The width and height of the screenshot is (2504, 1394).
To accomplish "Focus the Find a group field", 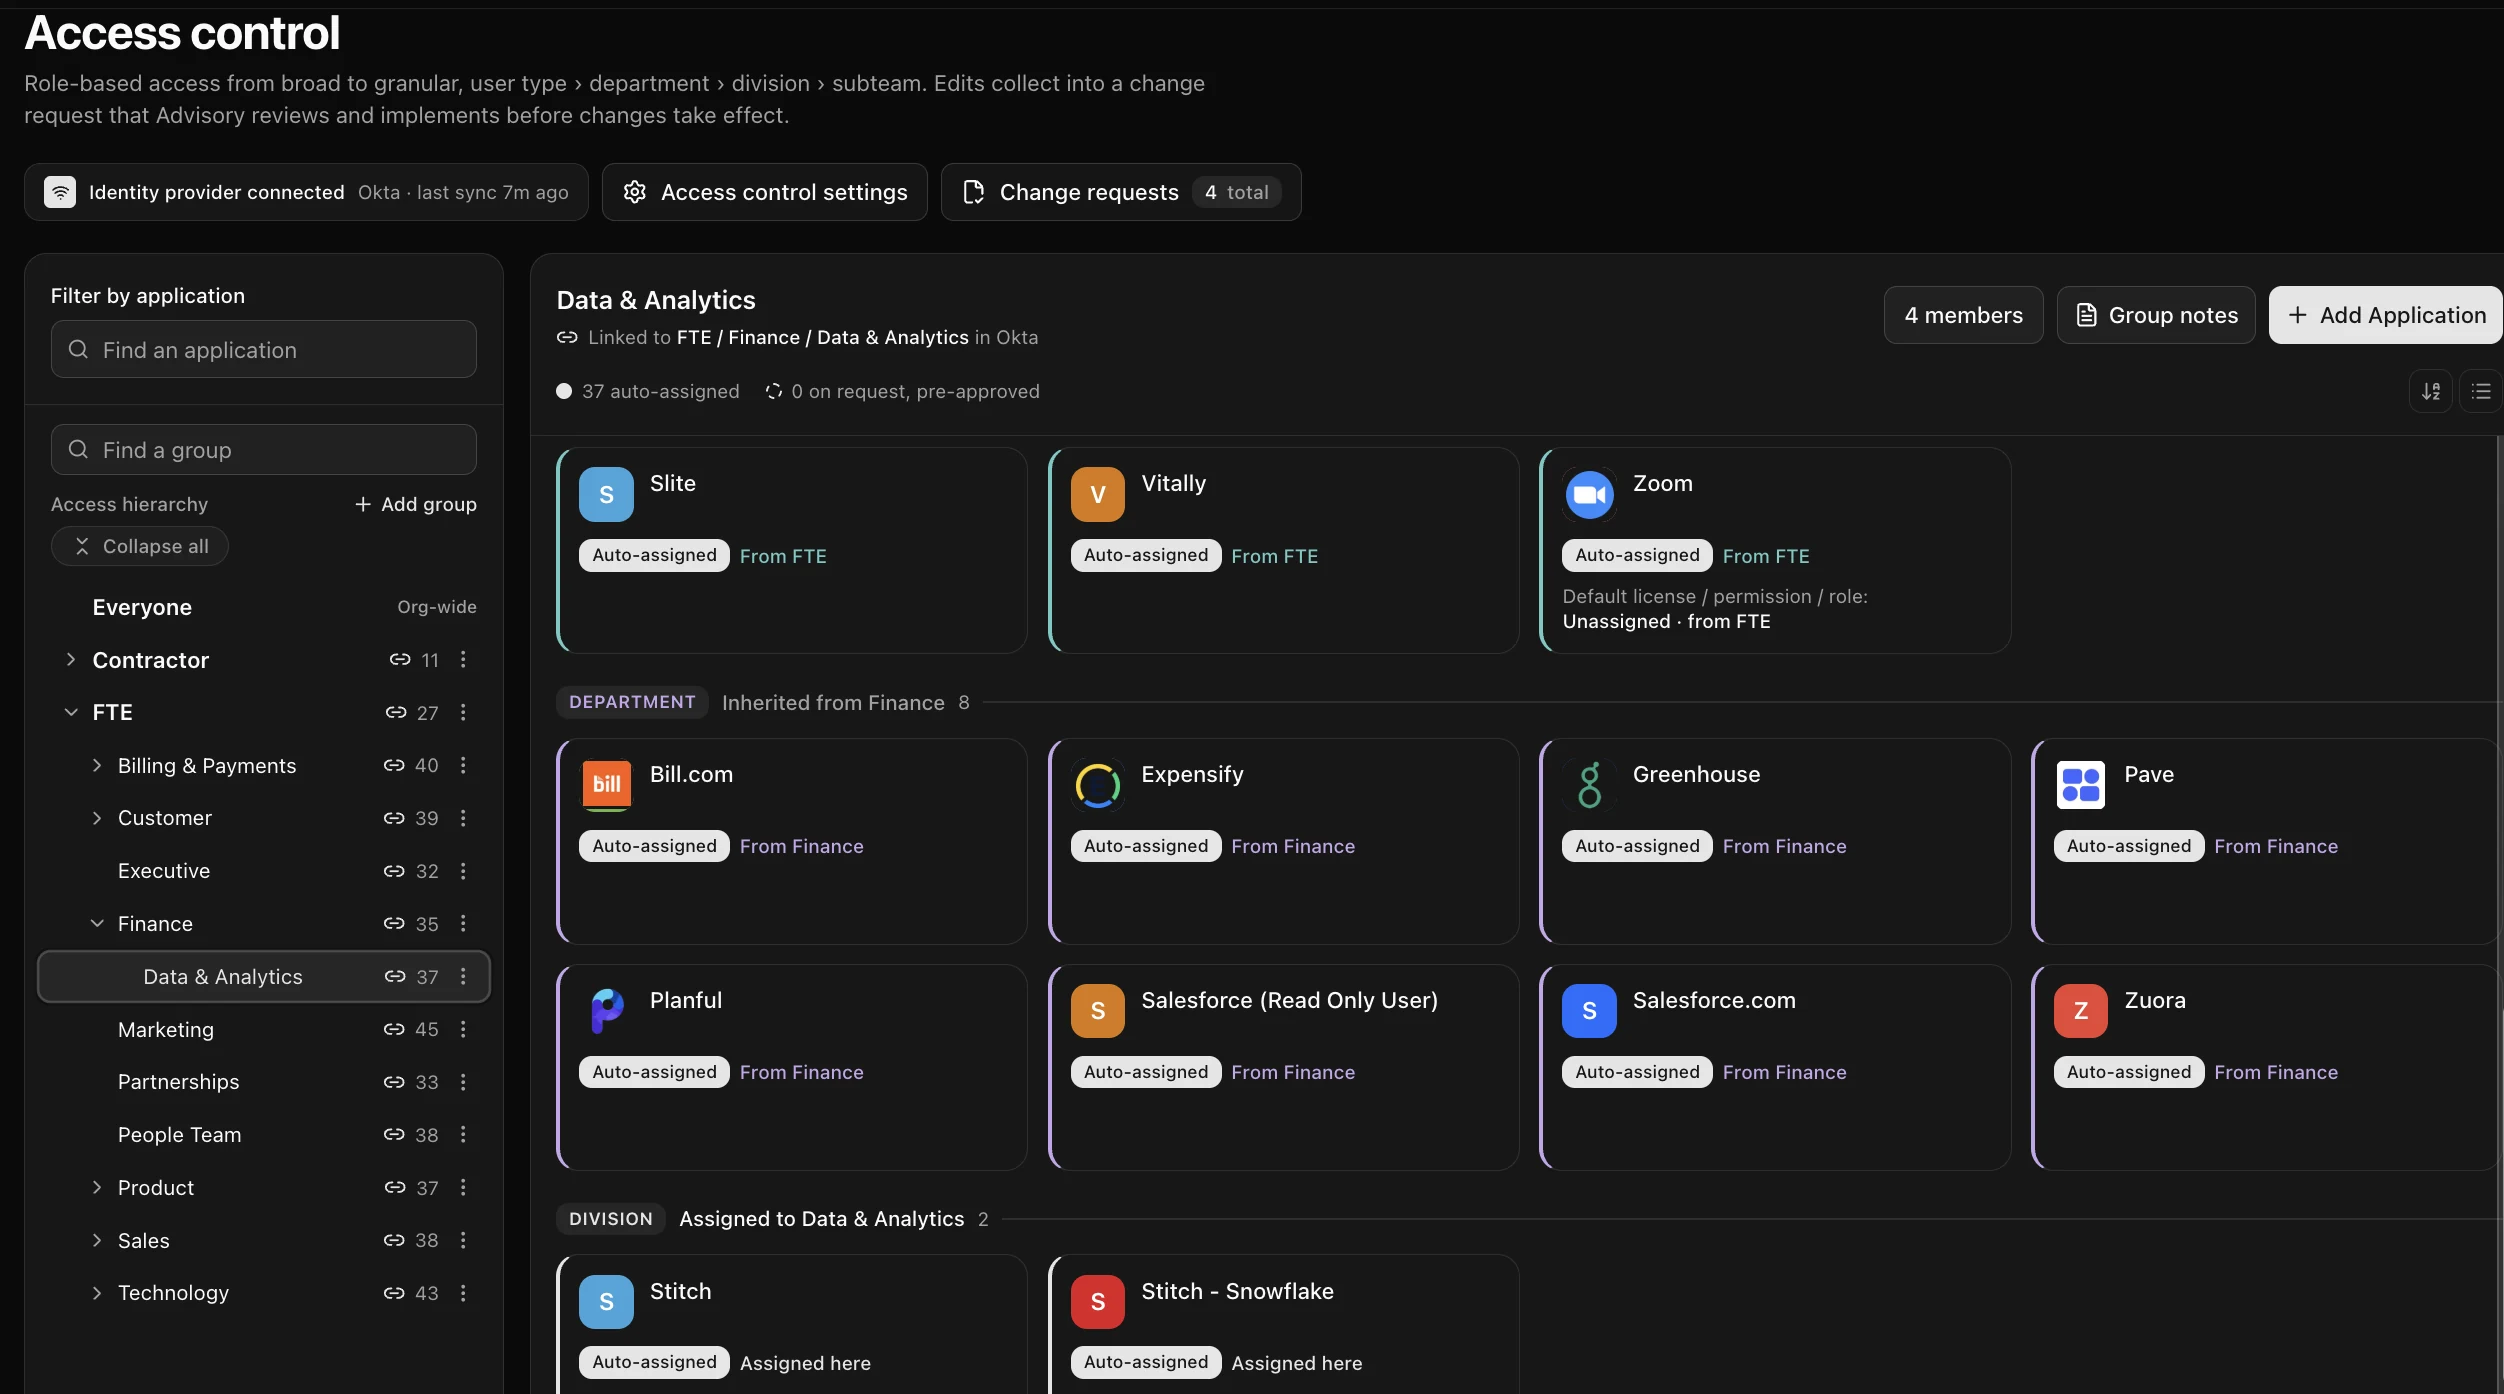I will (264, 450).
